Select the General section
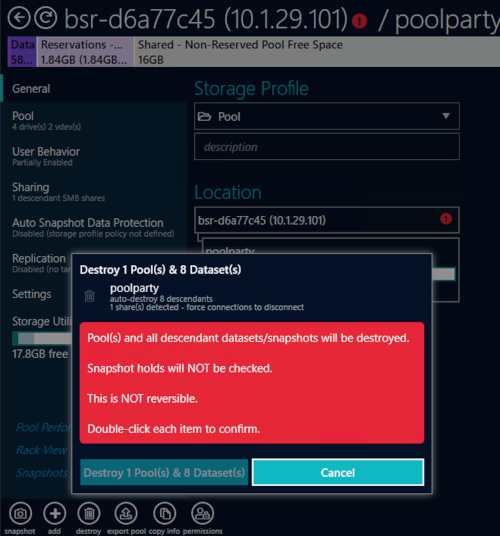 tap(94, 89)
